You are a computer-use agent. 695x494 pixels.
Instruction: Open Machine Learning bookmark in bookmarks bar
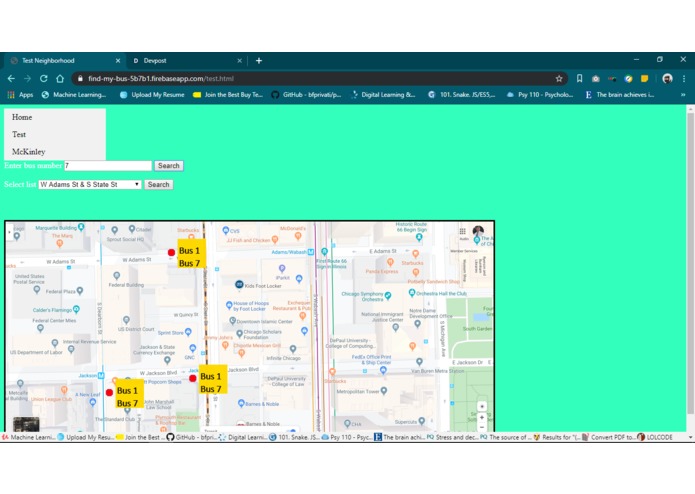[x=74, y=94]
